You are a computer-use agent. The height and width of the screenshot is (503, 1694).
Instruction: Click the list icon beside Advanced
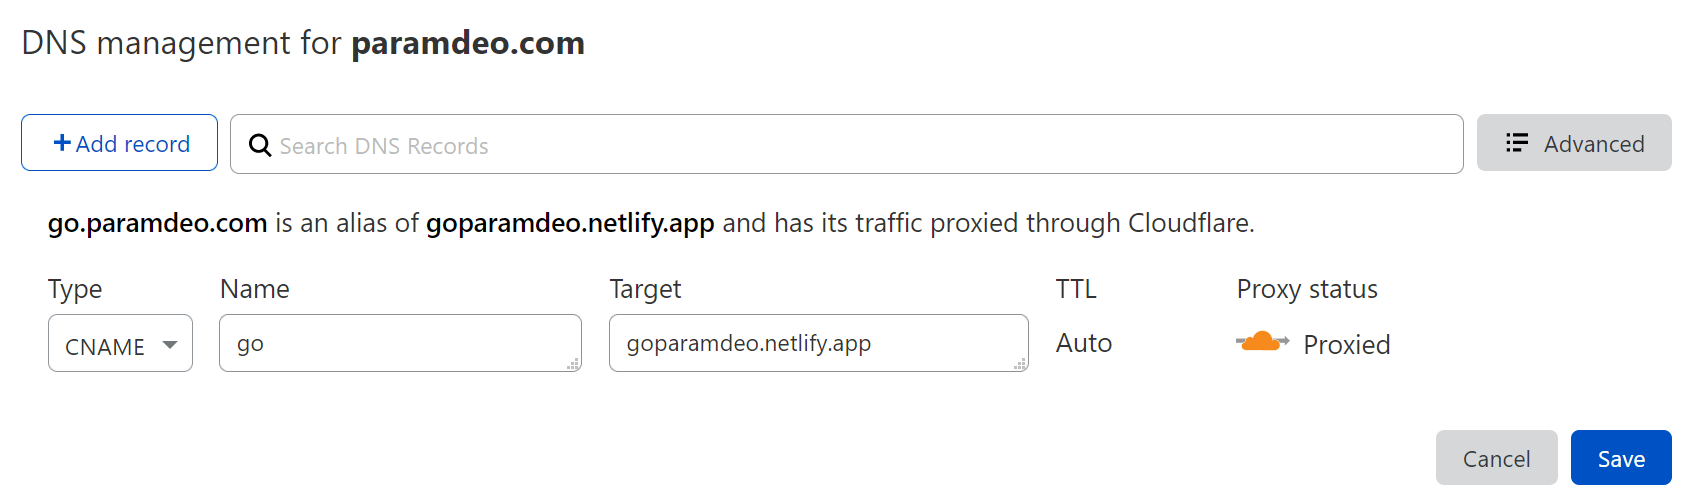point(1517,143)
